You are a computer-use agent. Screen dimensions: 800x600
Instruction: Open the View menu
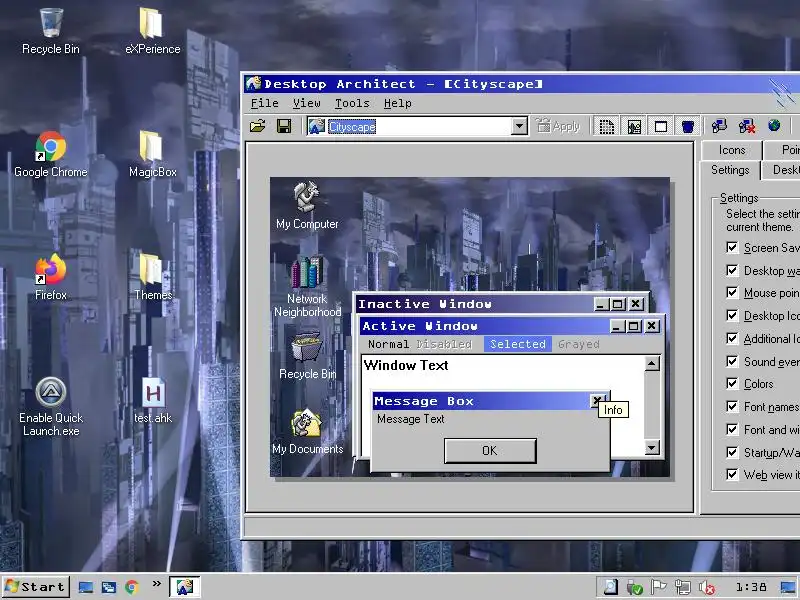[306, 103]
